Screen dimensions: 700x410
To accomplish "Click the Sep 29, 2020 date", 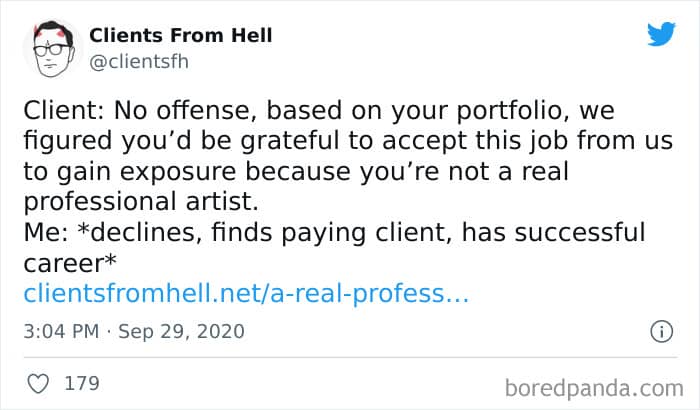I will click(x=181, y=331).
